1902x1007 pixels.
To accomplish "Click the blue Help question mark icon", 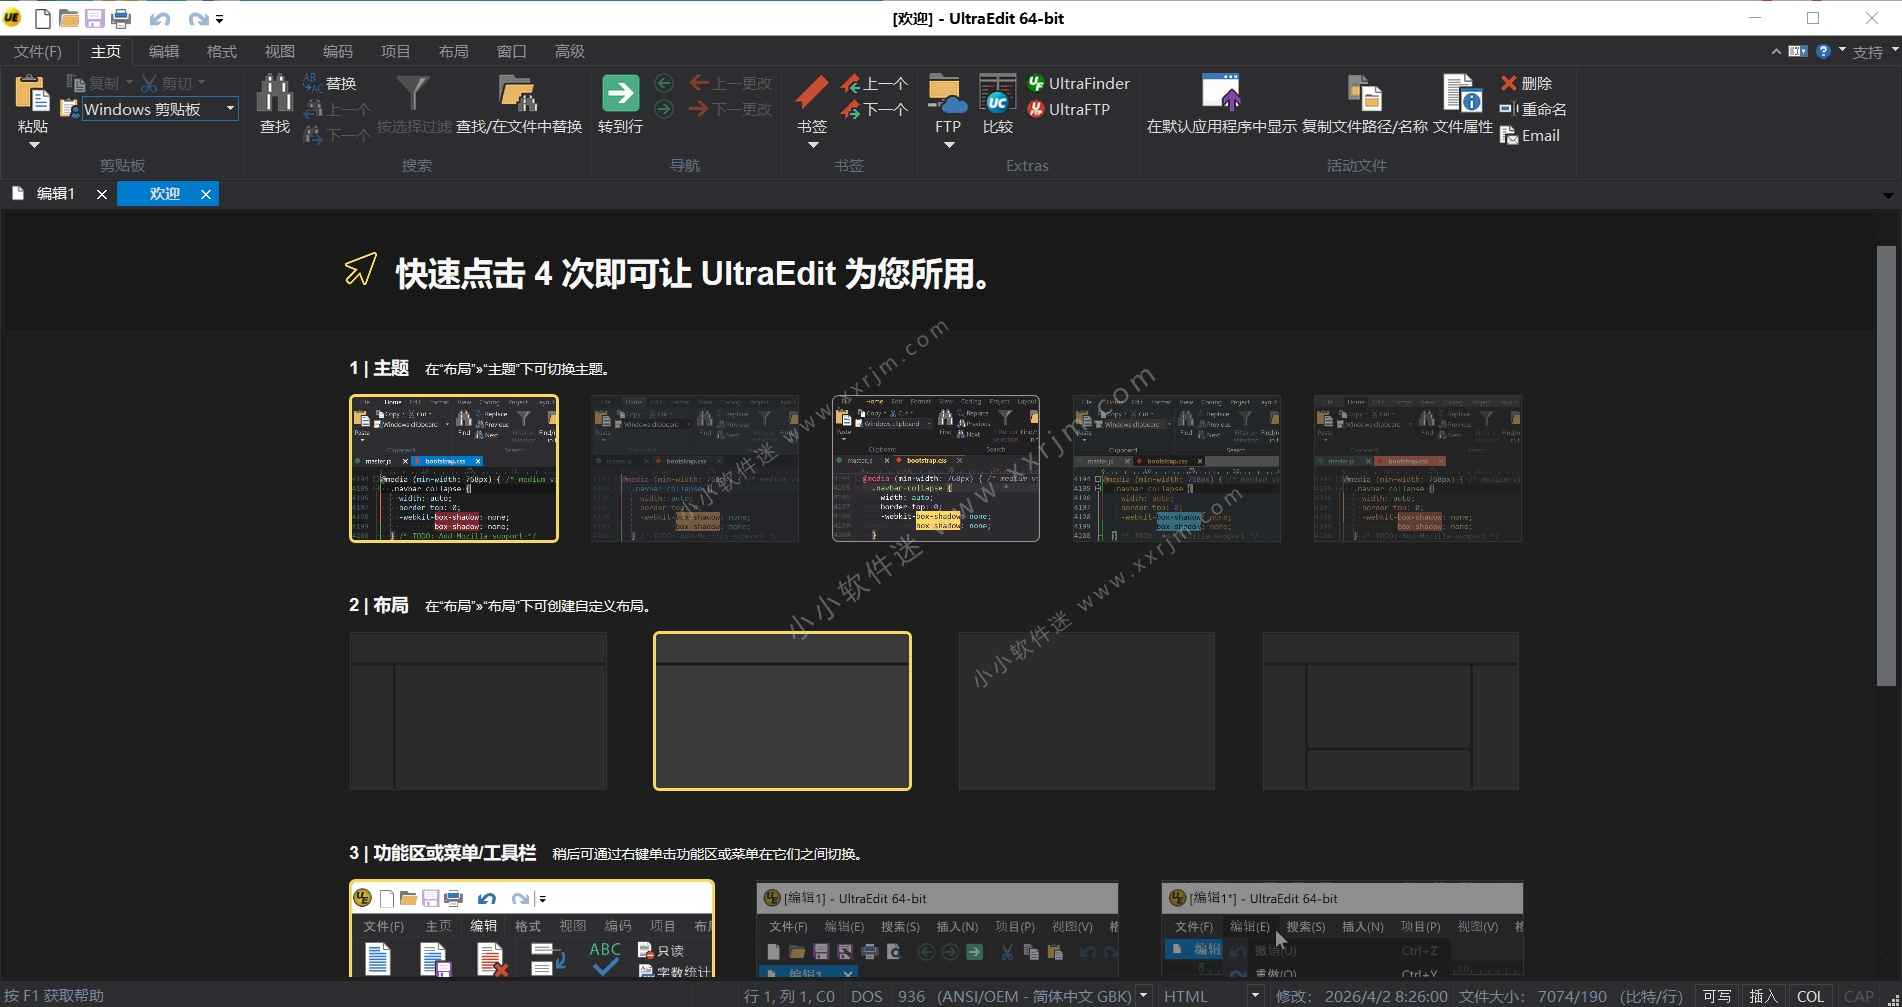I will pos(1823,51).
